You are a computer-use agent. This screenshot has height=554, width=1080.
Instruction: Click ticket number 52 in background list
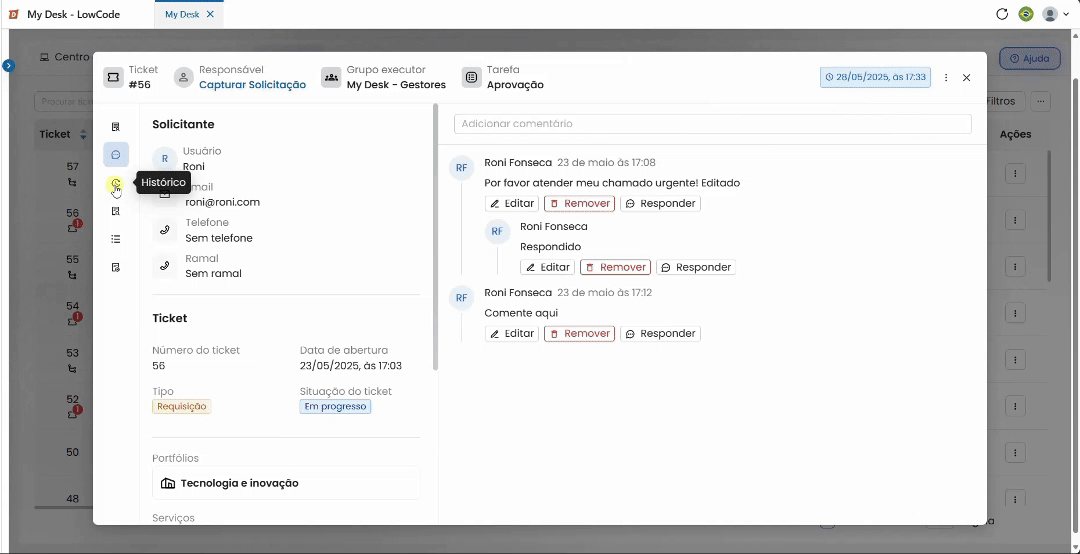pos(72,399)
